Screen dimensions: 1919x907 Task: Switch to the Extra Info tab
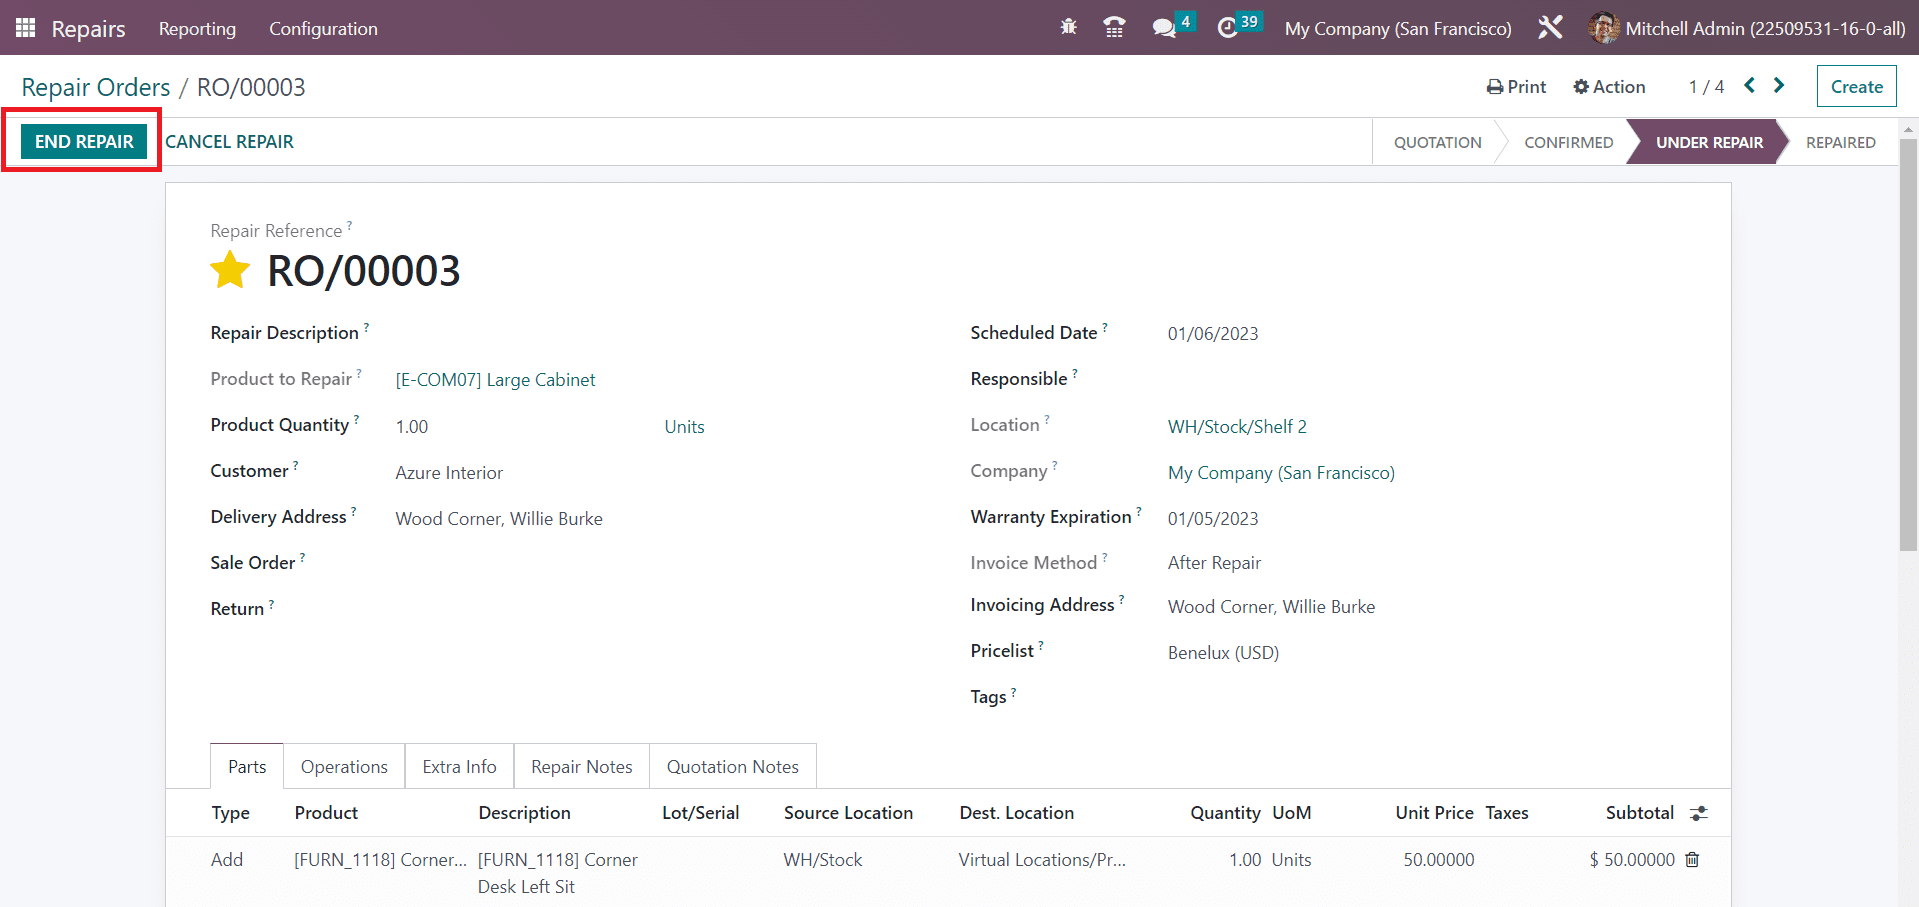point(459,766)
